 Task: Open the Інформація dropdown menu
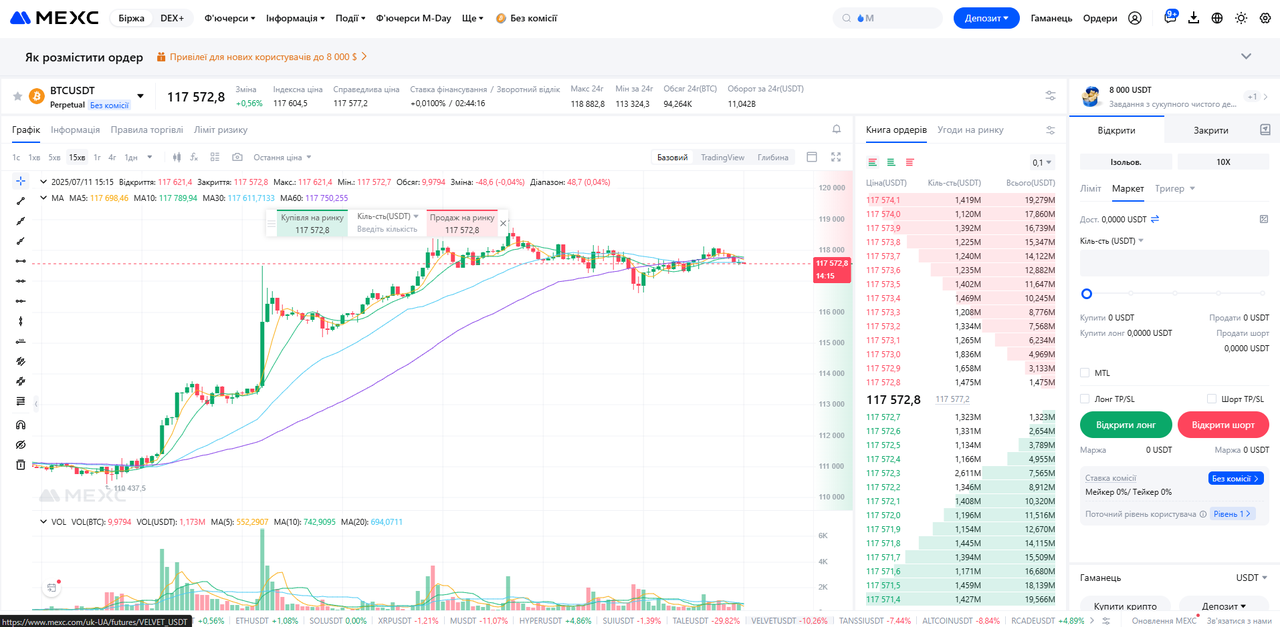pos(296,18)
